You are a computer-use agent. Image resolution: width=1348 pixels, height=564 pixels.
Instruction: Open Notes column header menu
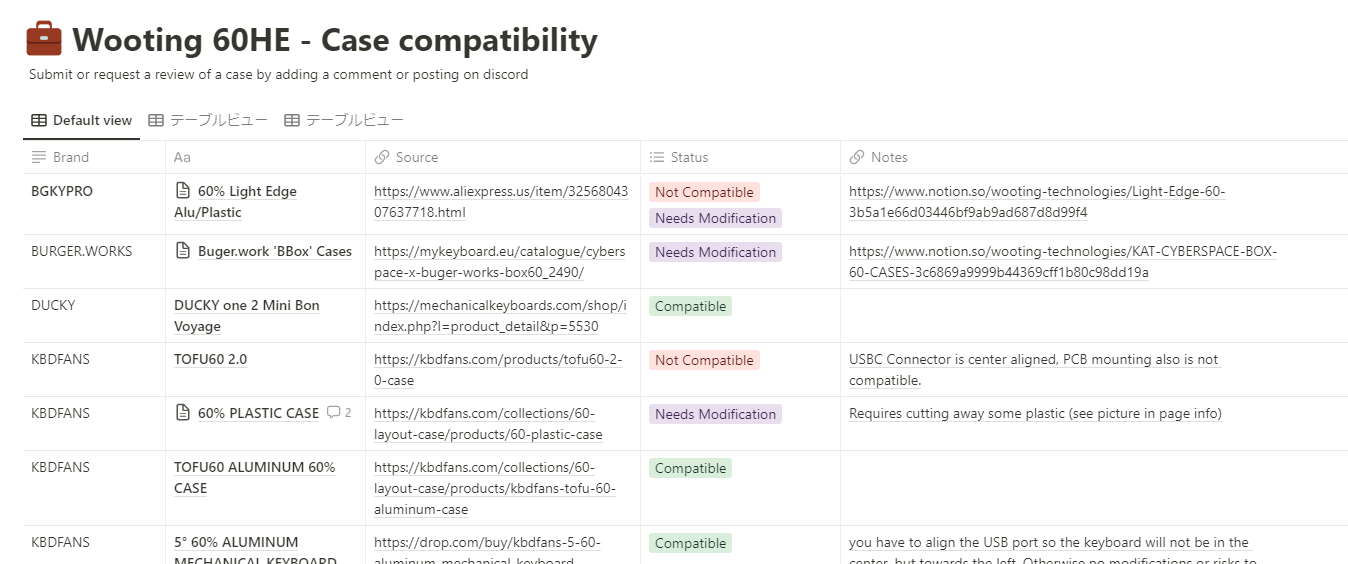click(x=1094, y=157)
